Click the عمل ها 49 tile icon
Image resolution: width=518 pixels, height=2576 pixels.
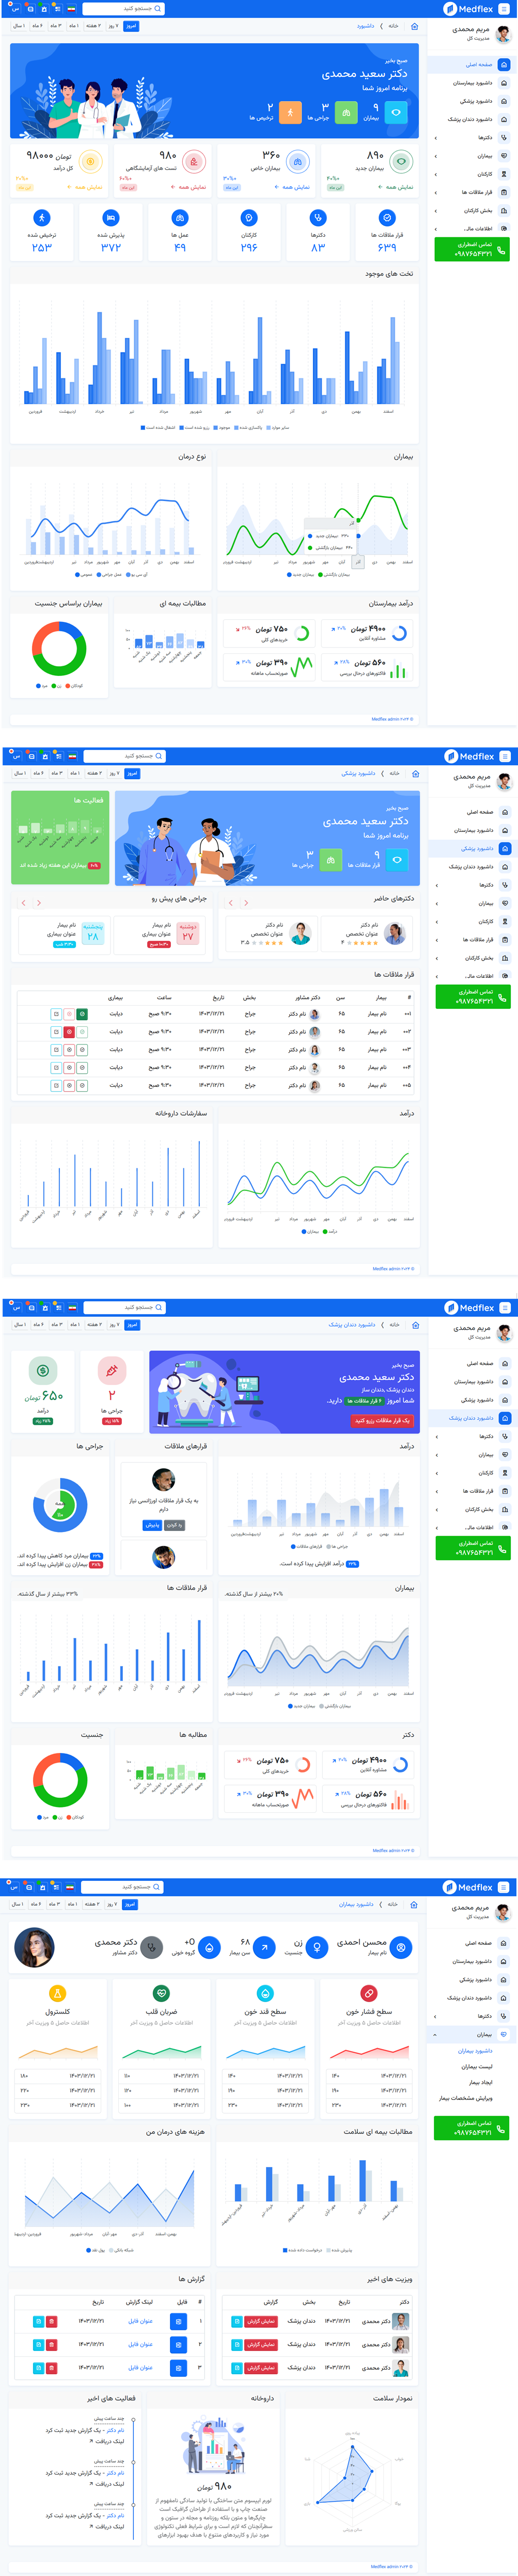(x=180, y=217)
